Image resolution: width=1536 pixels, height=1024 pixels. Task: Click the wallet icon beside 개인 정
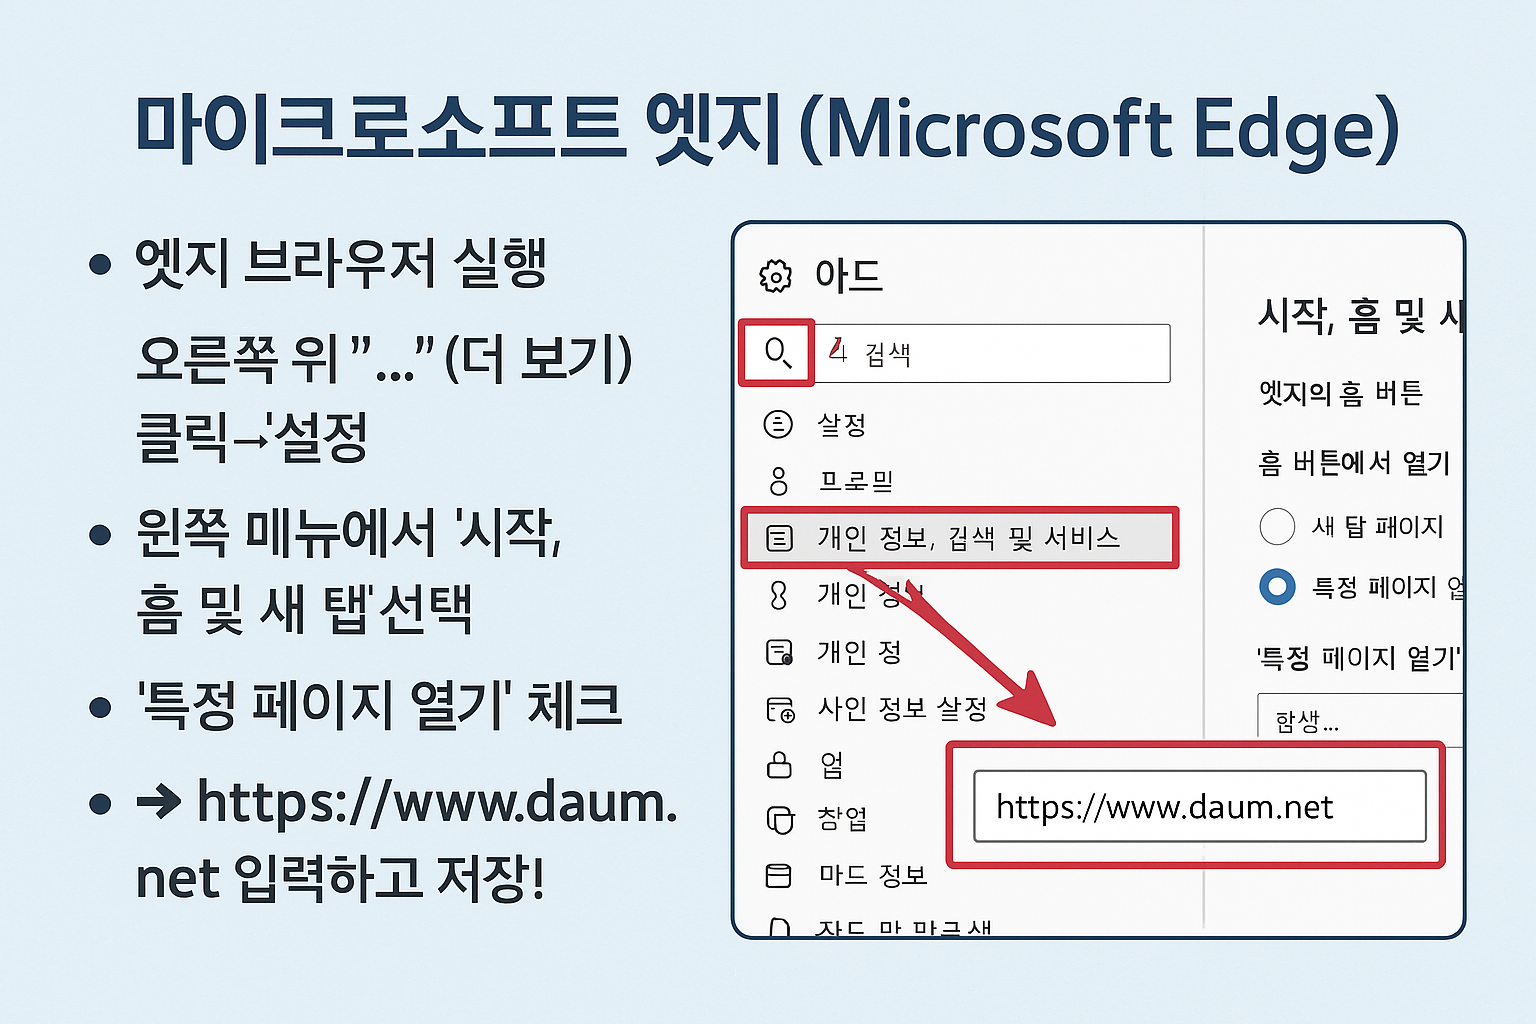pyautogui.click(x=779, y=652)
